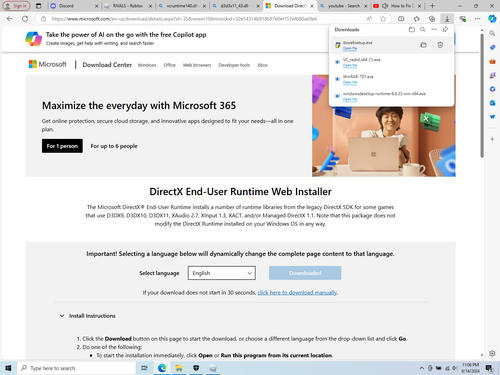Open the Copilot sidebar icon
This screenshot has height=375, width=500.
492,19
